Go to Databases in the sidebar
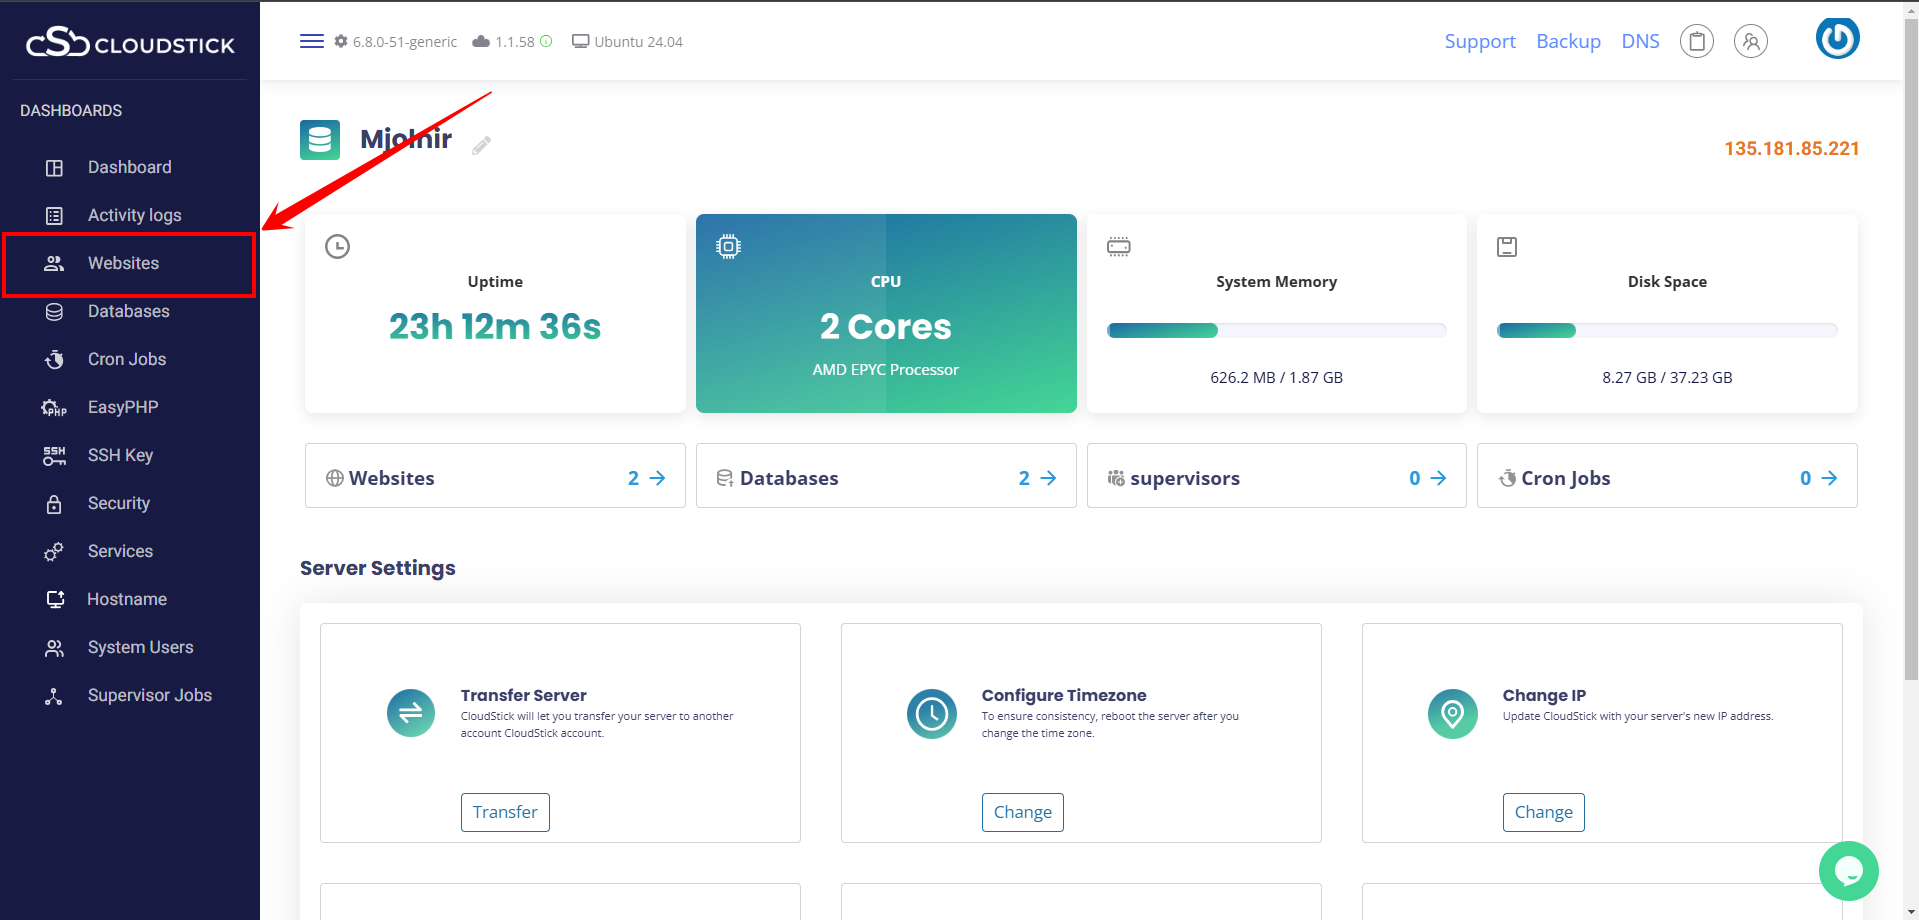 tap(128, 311)
